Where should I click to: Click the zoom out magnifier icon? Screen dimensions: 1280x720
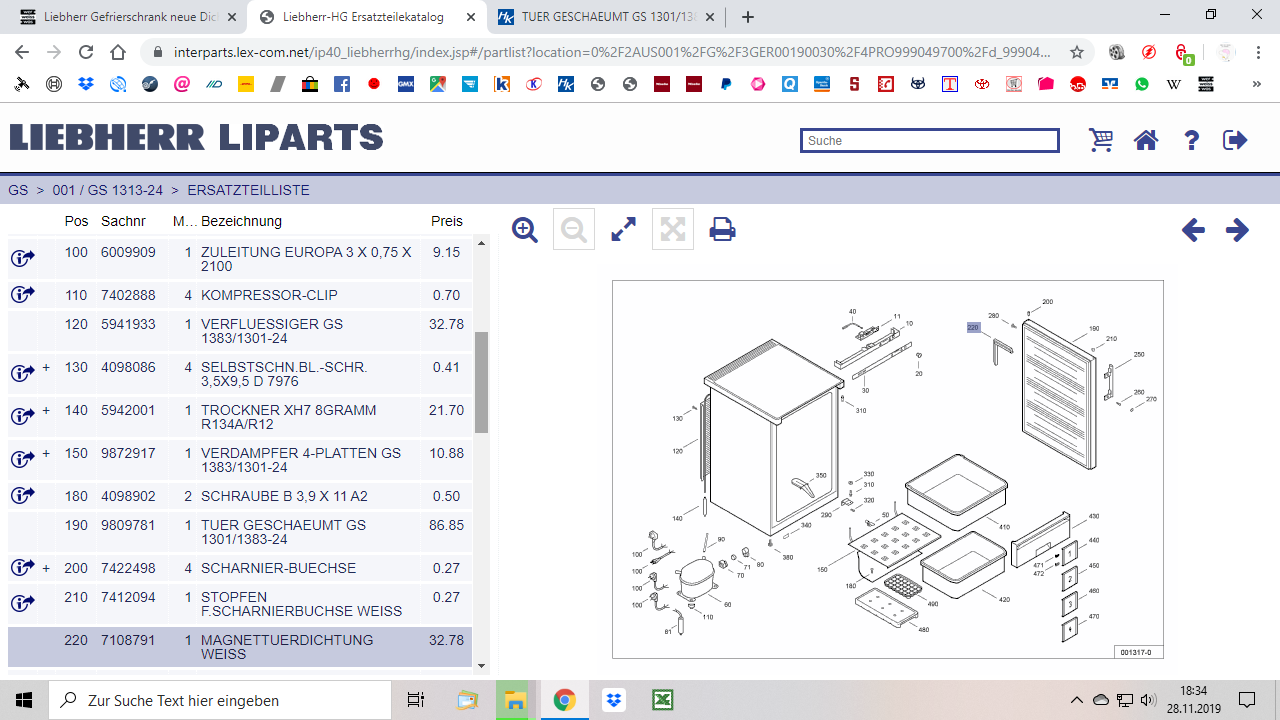(574, 230)
